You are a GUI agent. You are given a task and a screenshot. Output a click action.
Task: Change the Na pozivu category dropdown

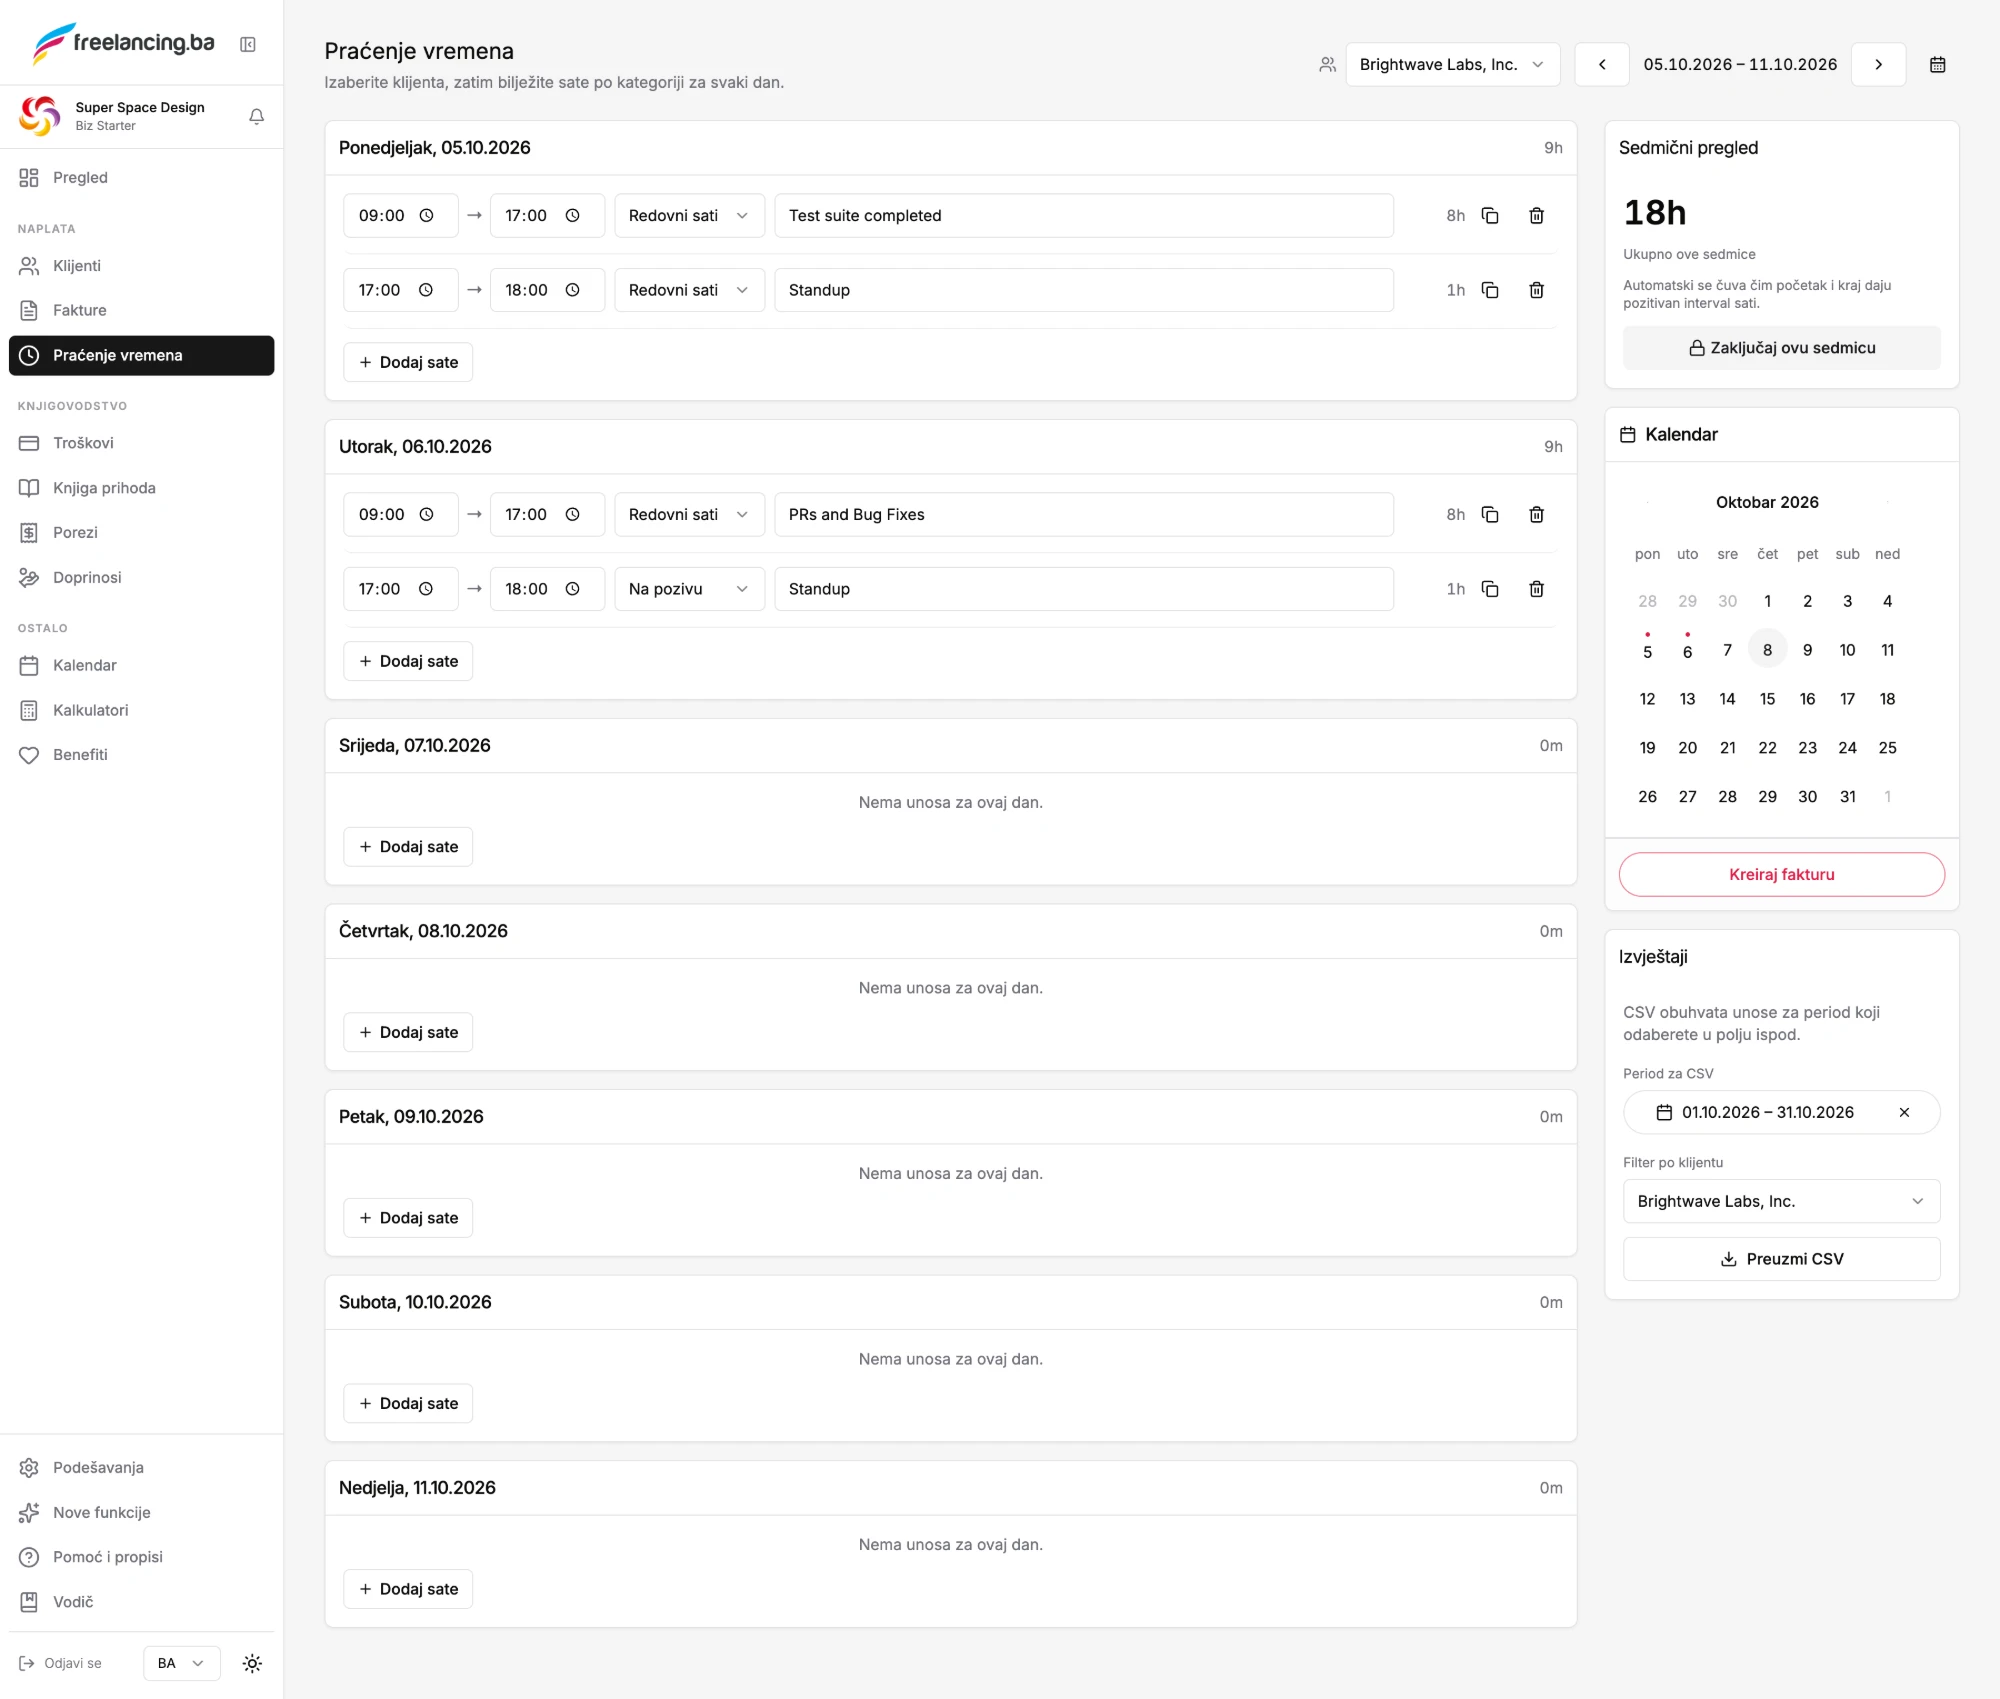(x=689, y=589)
